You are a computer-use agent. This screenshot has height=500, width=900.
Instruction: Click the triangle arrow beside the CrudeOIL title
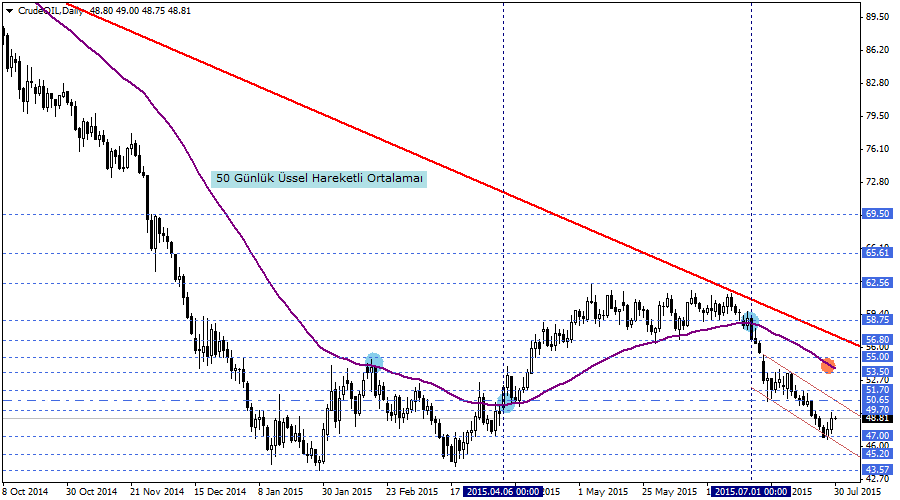[9, 9]
